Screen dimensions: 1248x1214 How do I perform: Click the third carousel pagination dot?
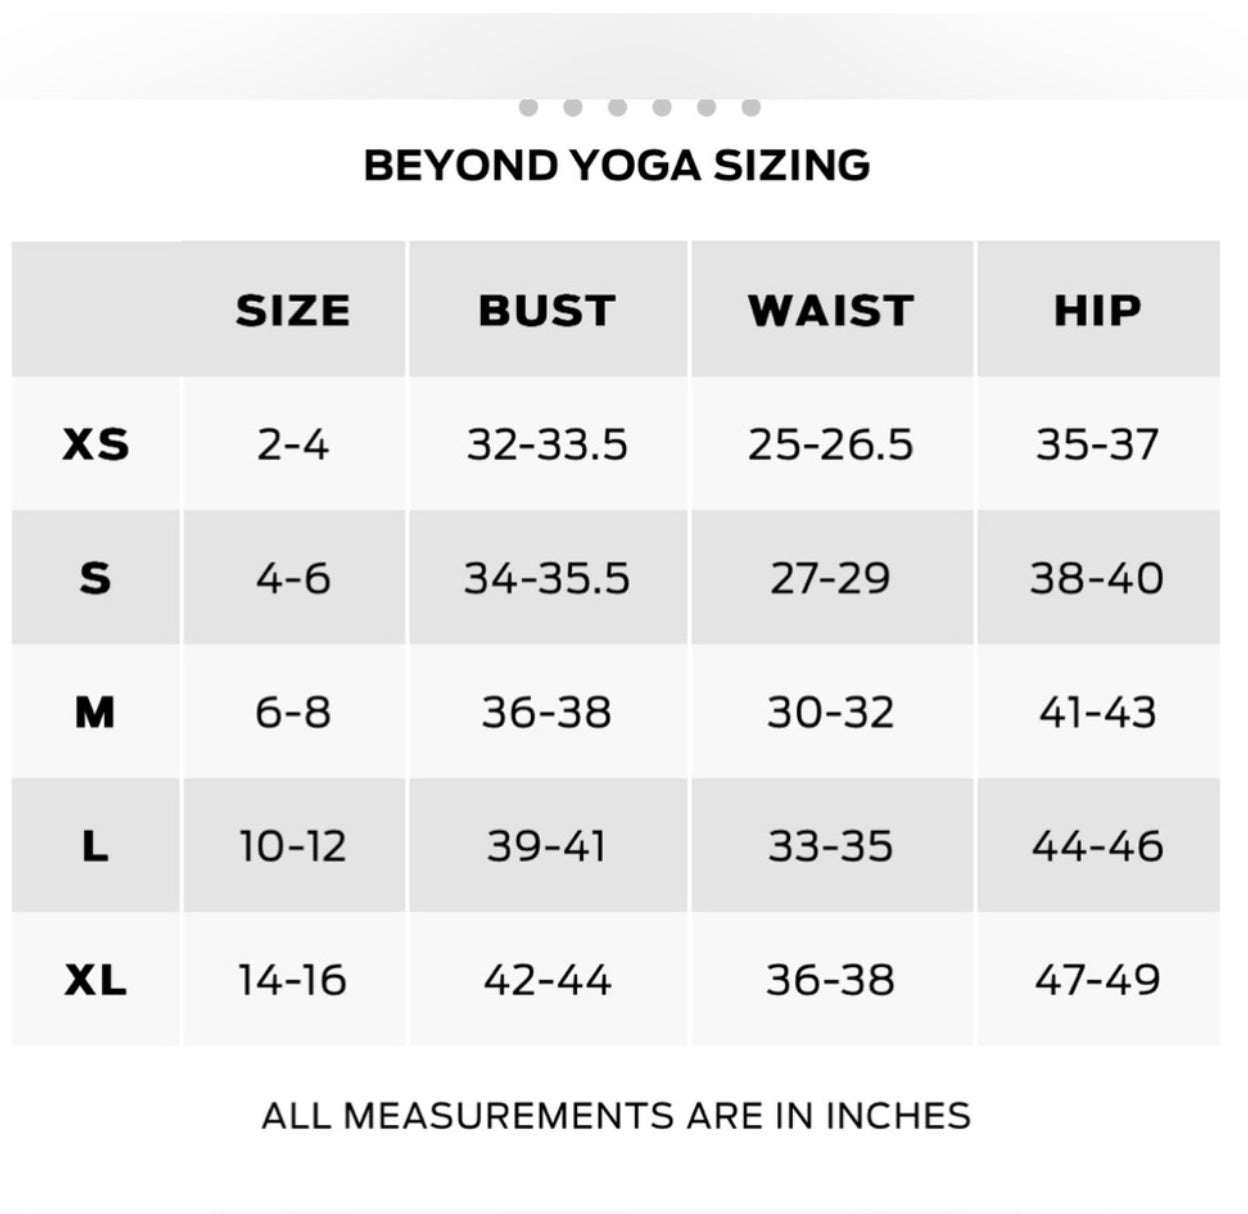point(617,107)
